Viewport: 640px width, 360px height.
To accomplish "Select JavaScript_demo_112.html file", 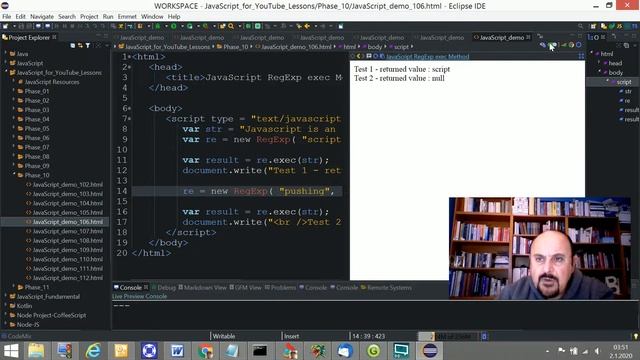I will [67, 278].
